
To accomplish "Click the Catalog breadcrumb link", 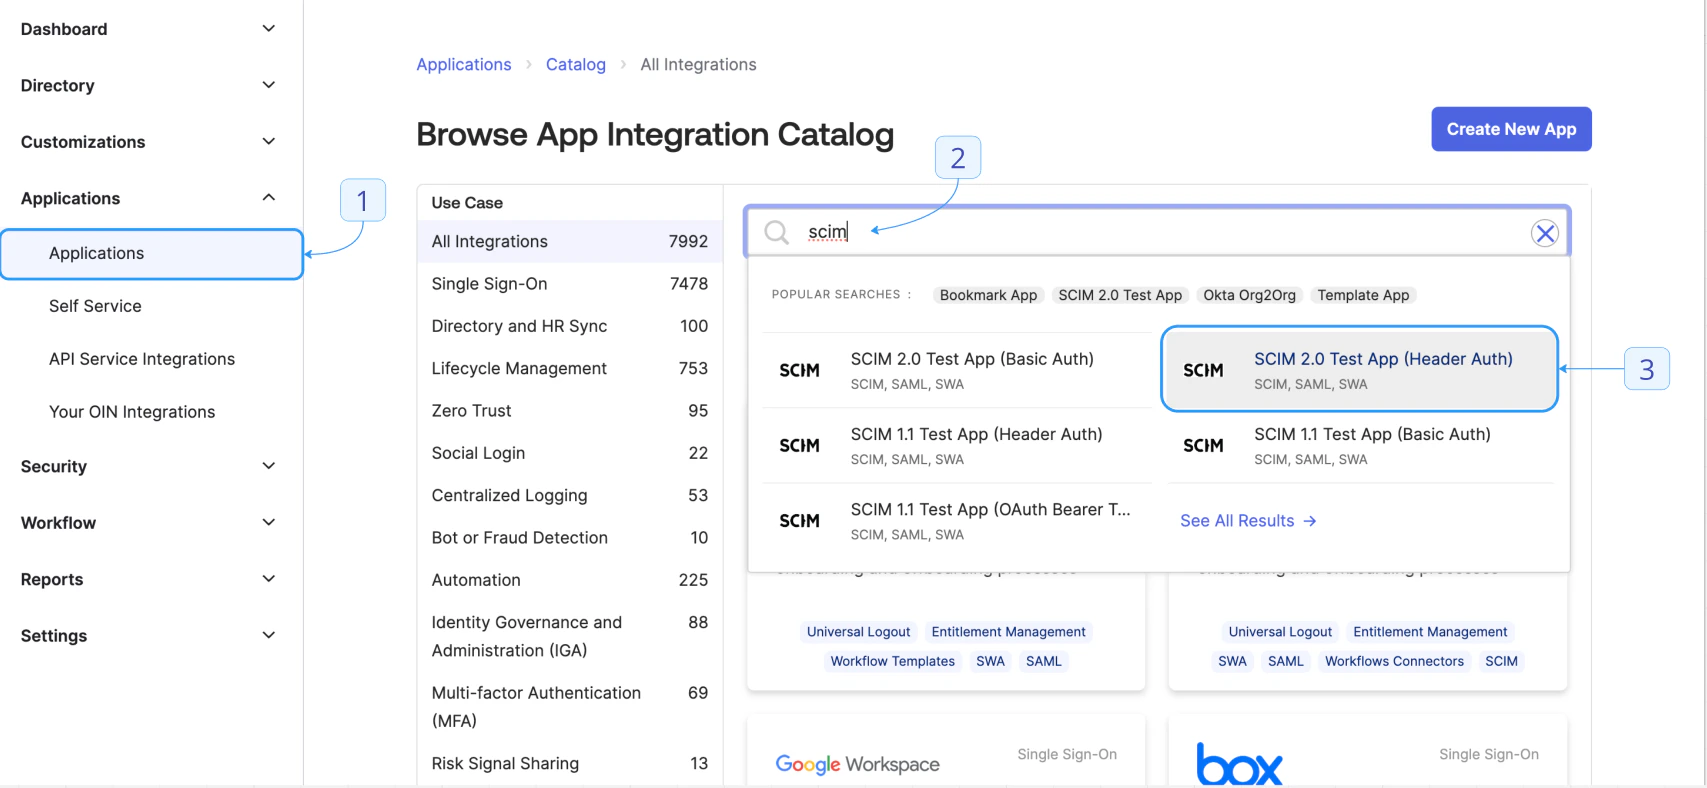I will click(575, 65).
